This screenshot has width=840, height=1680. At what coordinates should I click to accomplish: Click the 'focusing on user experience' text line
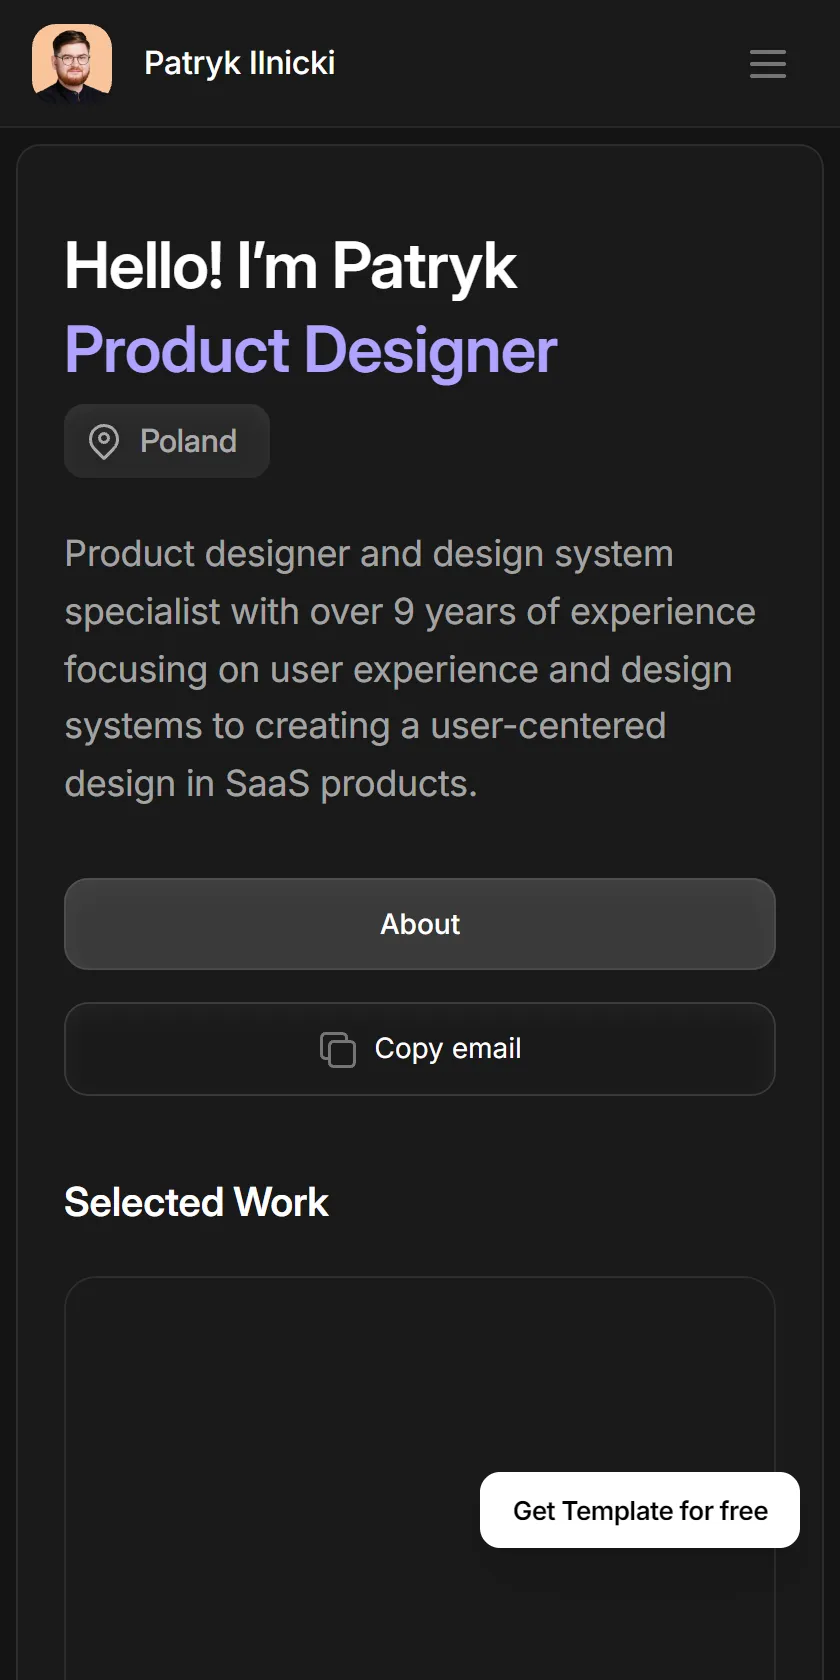pos(398,670)
